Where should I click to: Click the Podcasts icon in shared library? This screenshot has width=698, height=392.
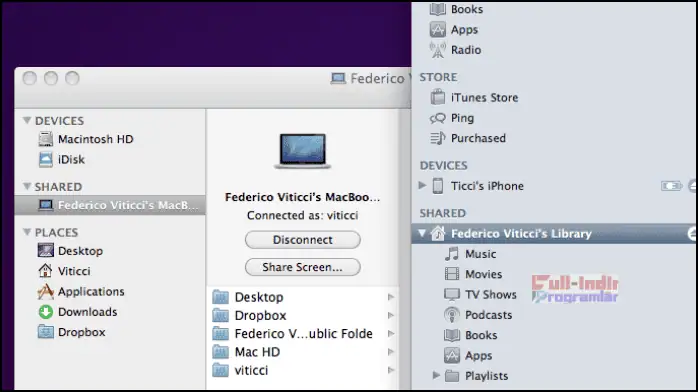(x=452, y=315)
